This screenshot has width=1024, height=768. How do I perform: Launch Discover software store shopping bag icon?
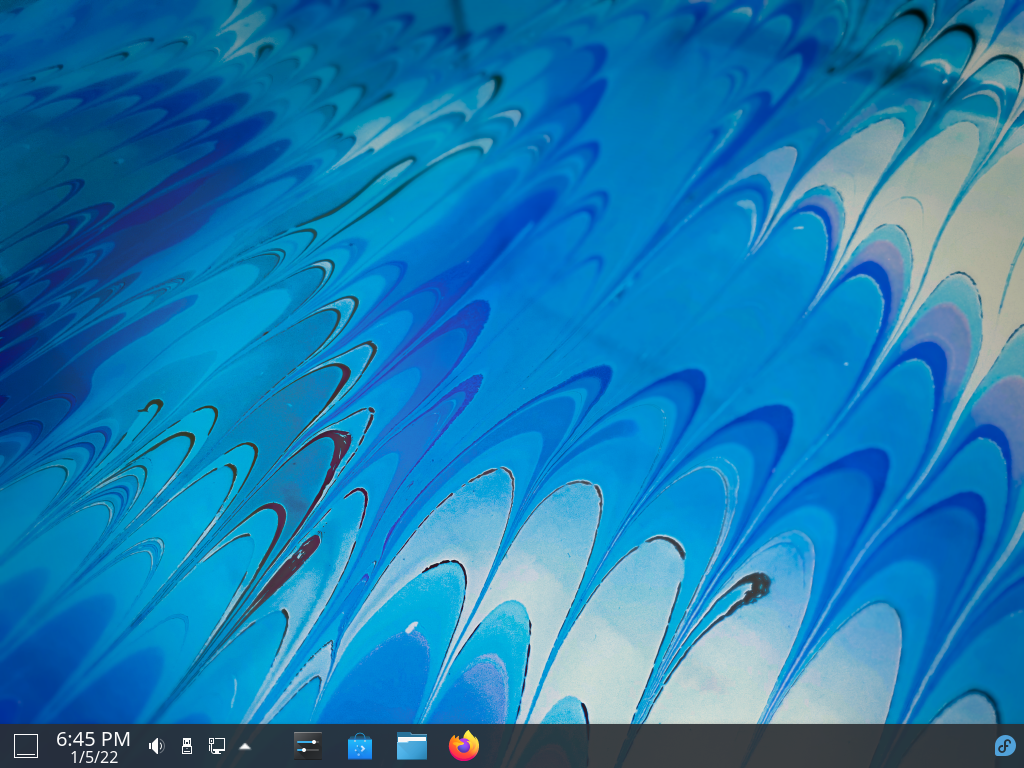click(360, 746)
